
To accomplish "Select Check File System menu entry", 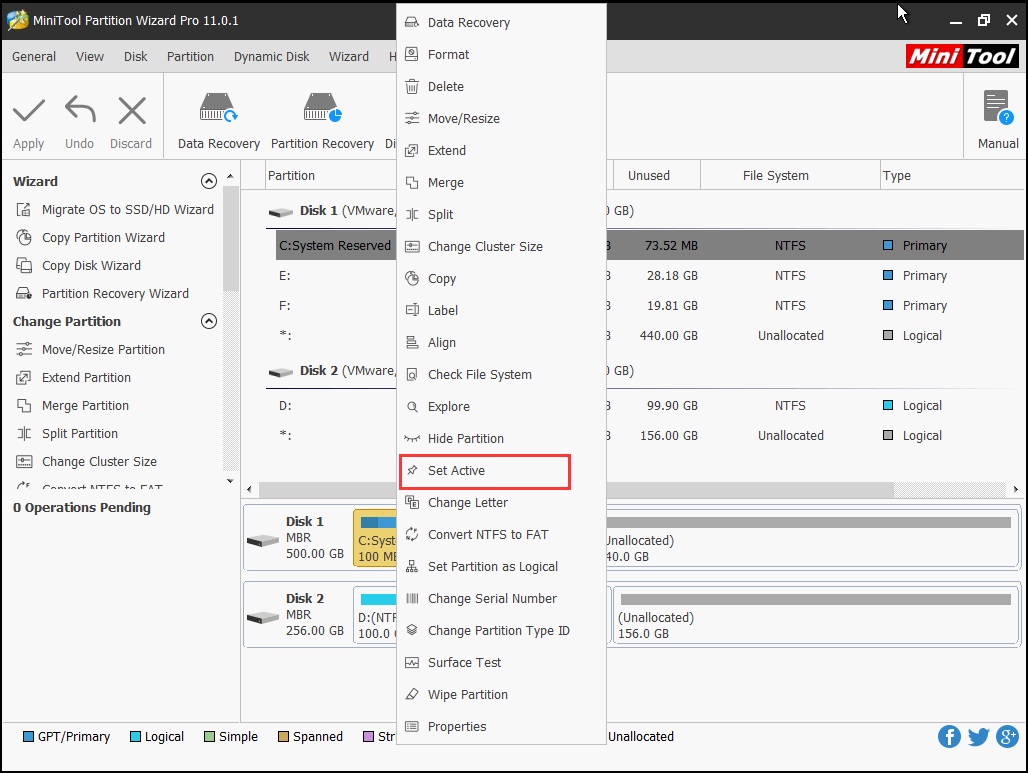I will [502, 374].
